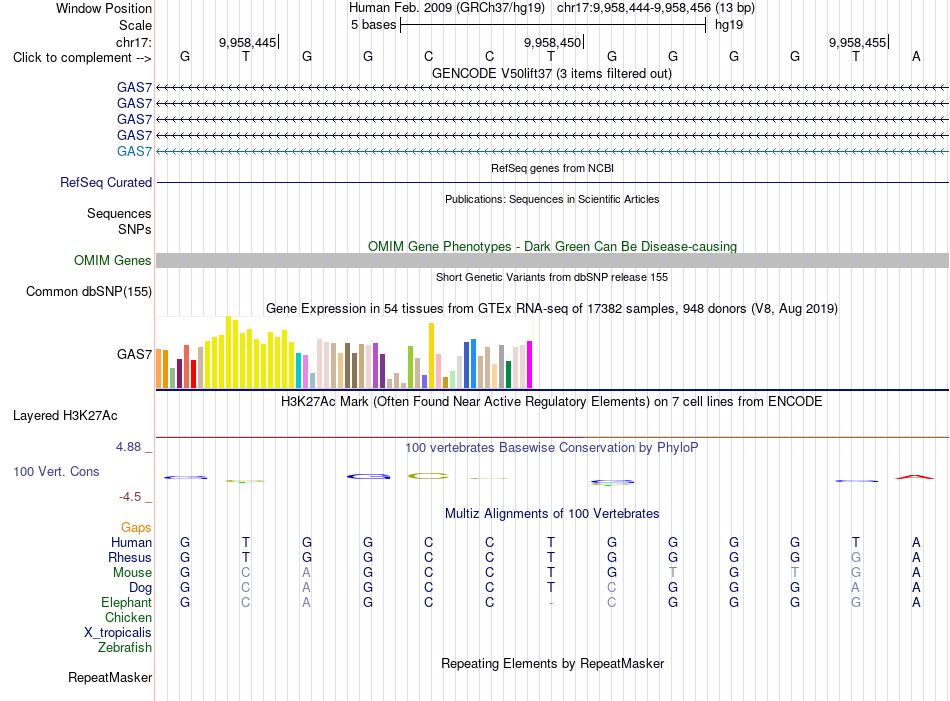The height and width of the screenshot is (701, 950).
Task: Click 'Publications: Sequences in Scientific Articles' title
Action: click(552, 199)
